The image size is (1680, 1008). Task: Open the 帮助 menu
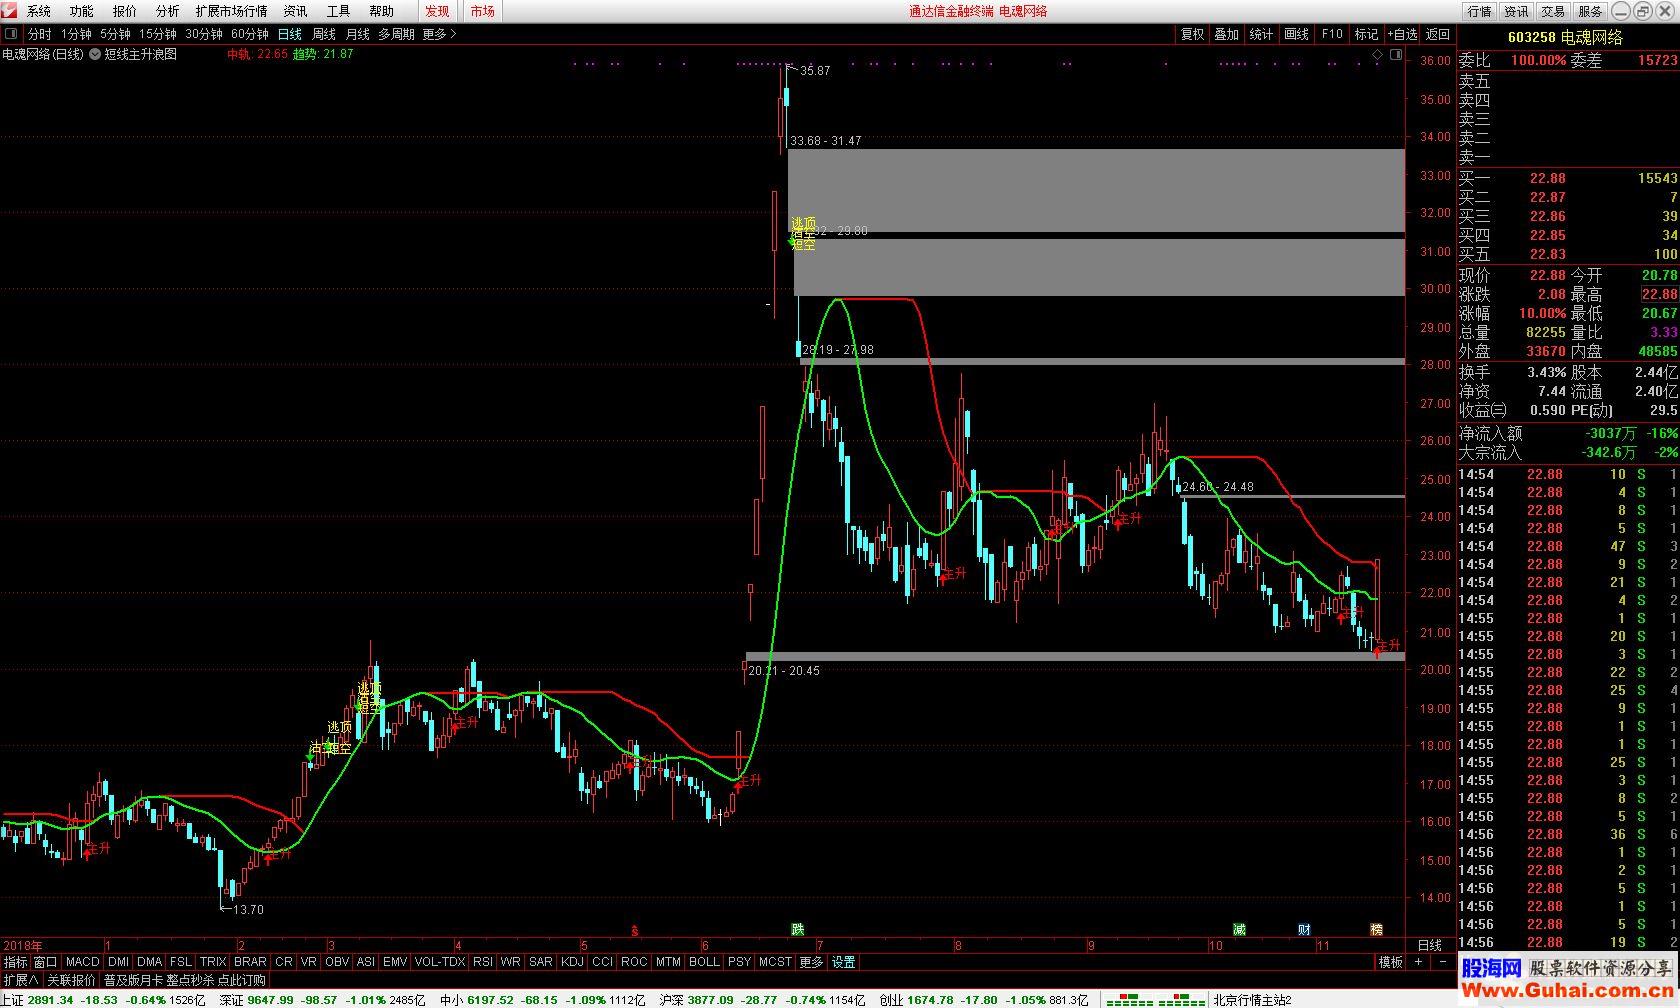coord(381,11)
